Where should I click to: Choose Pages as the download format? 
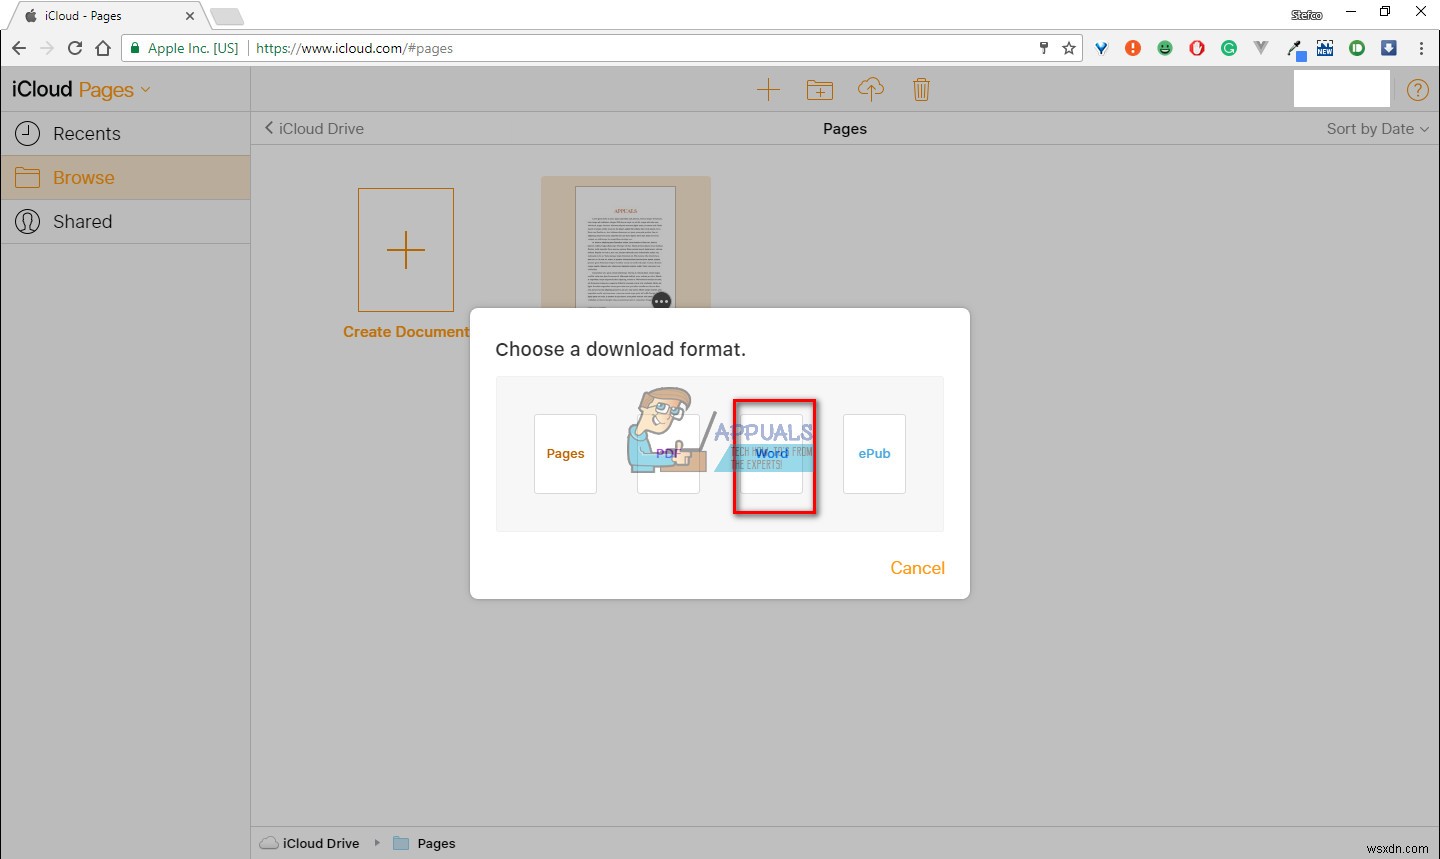pos(565,454)
